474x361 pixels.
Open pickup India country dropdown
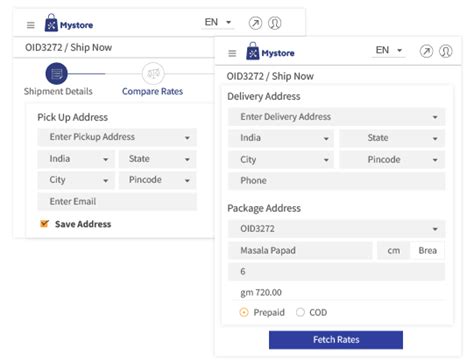76,159
